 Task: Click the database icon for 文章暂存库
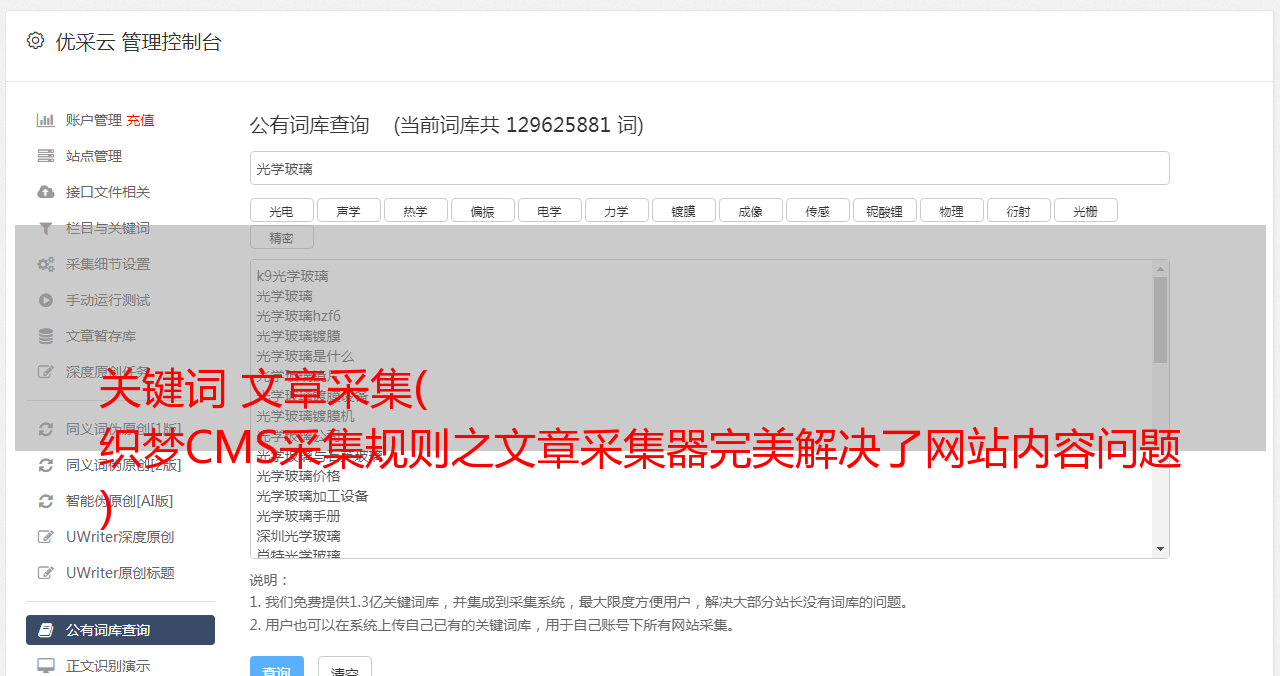tap(46, 336)
